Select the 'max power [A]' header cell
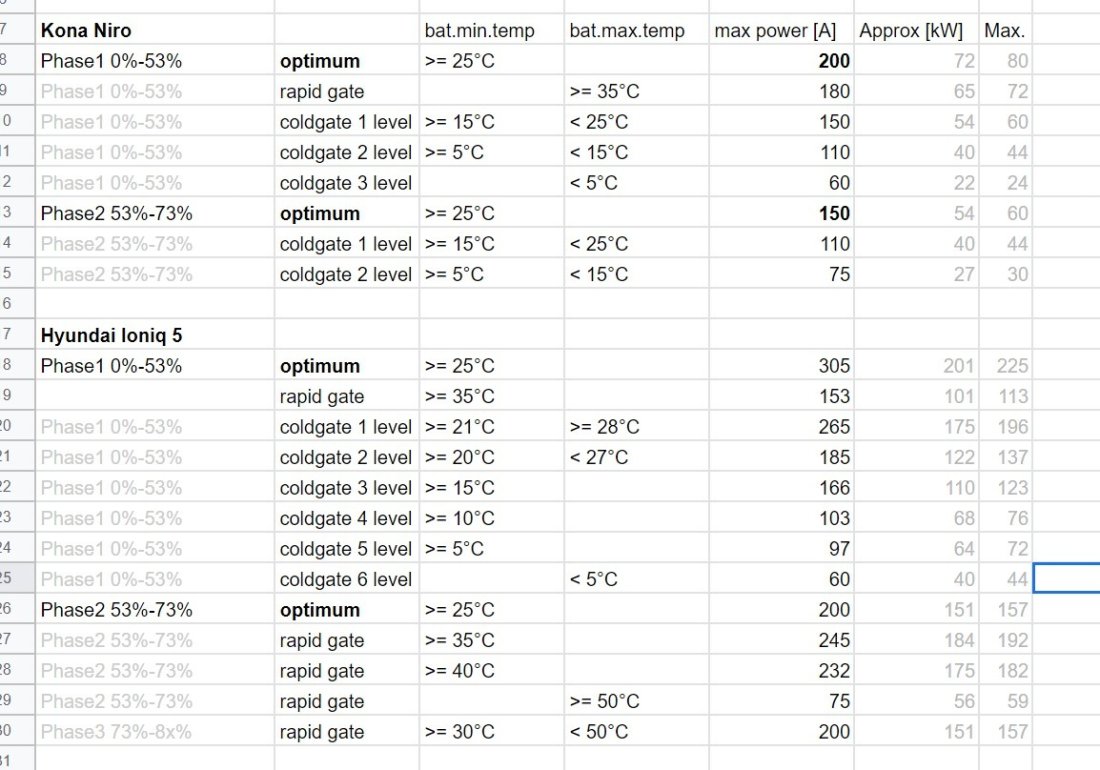Viewport: 1100px width, 770px height. click(781, 30)
